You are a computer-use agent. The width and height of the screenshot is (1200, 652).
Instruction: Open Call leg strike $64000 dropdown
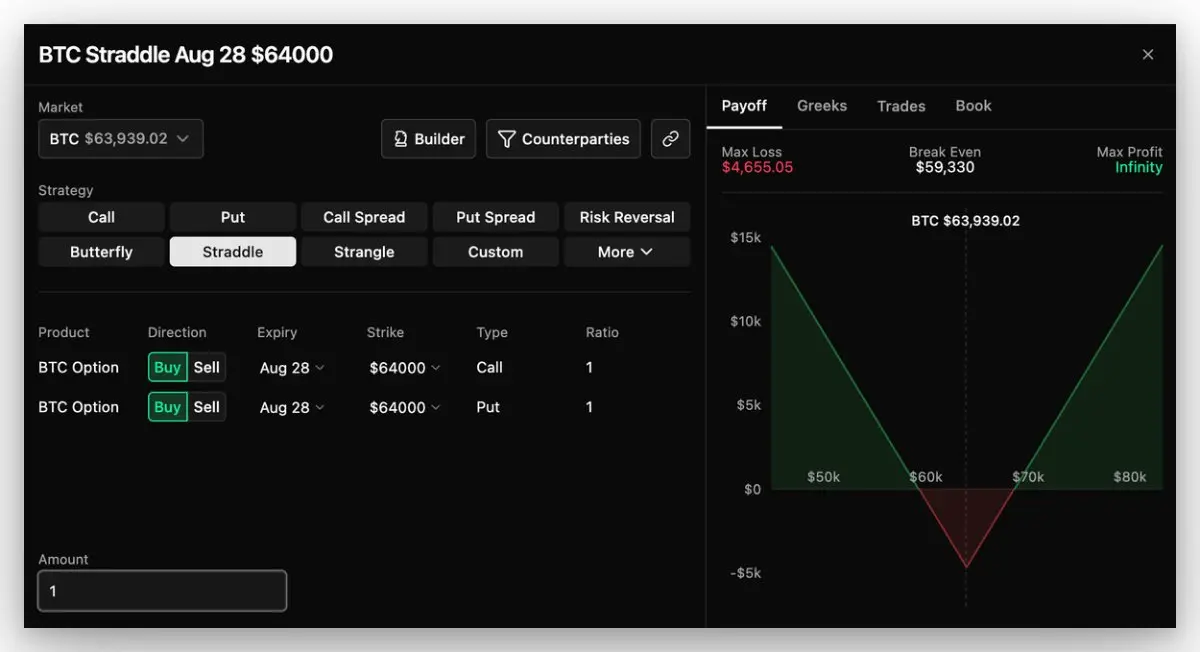point(405,368)
